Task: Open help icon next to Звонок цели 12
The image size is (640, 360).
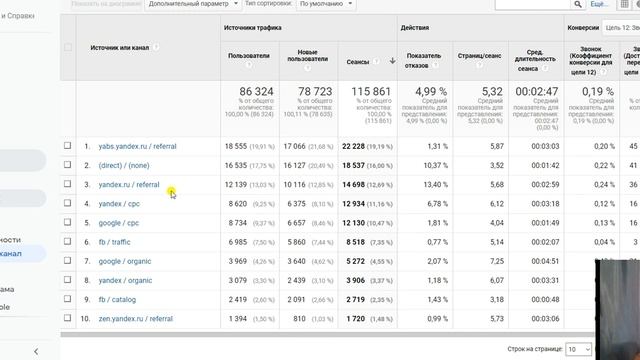Action: 603,72
